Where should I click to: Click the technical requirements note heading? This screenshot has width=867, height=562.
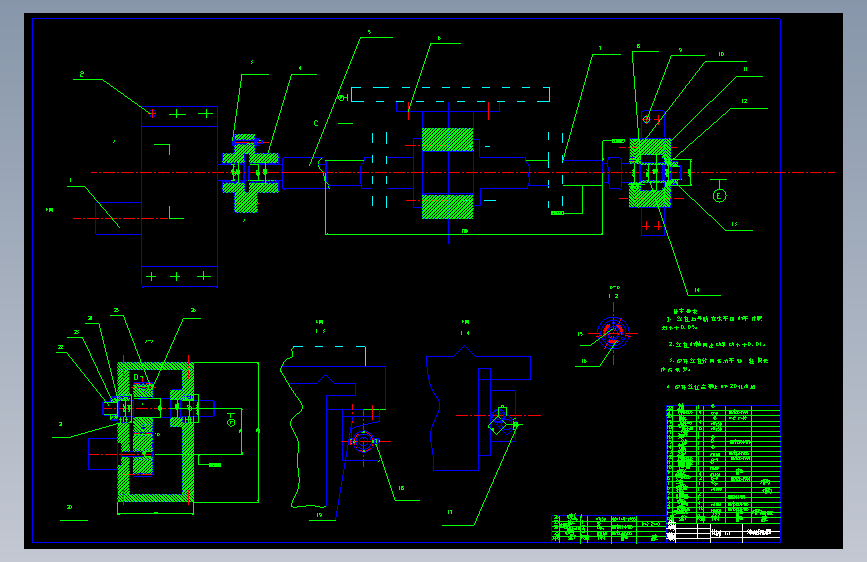pos(686,311)
